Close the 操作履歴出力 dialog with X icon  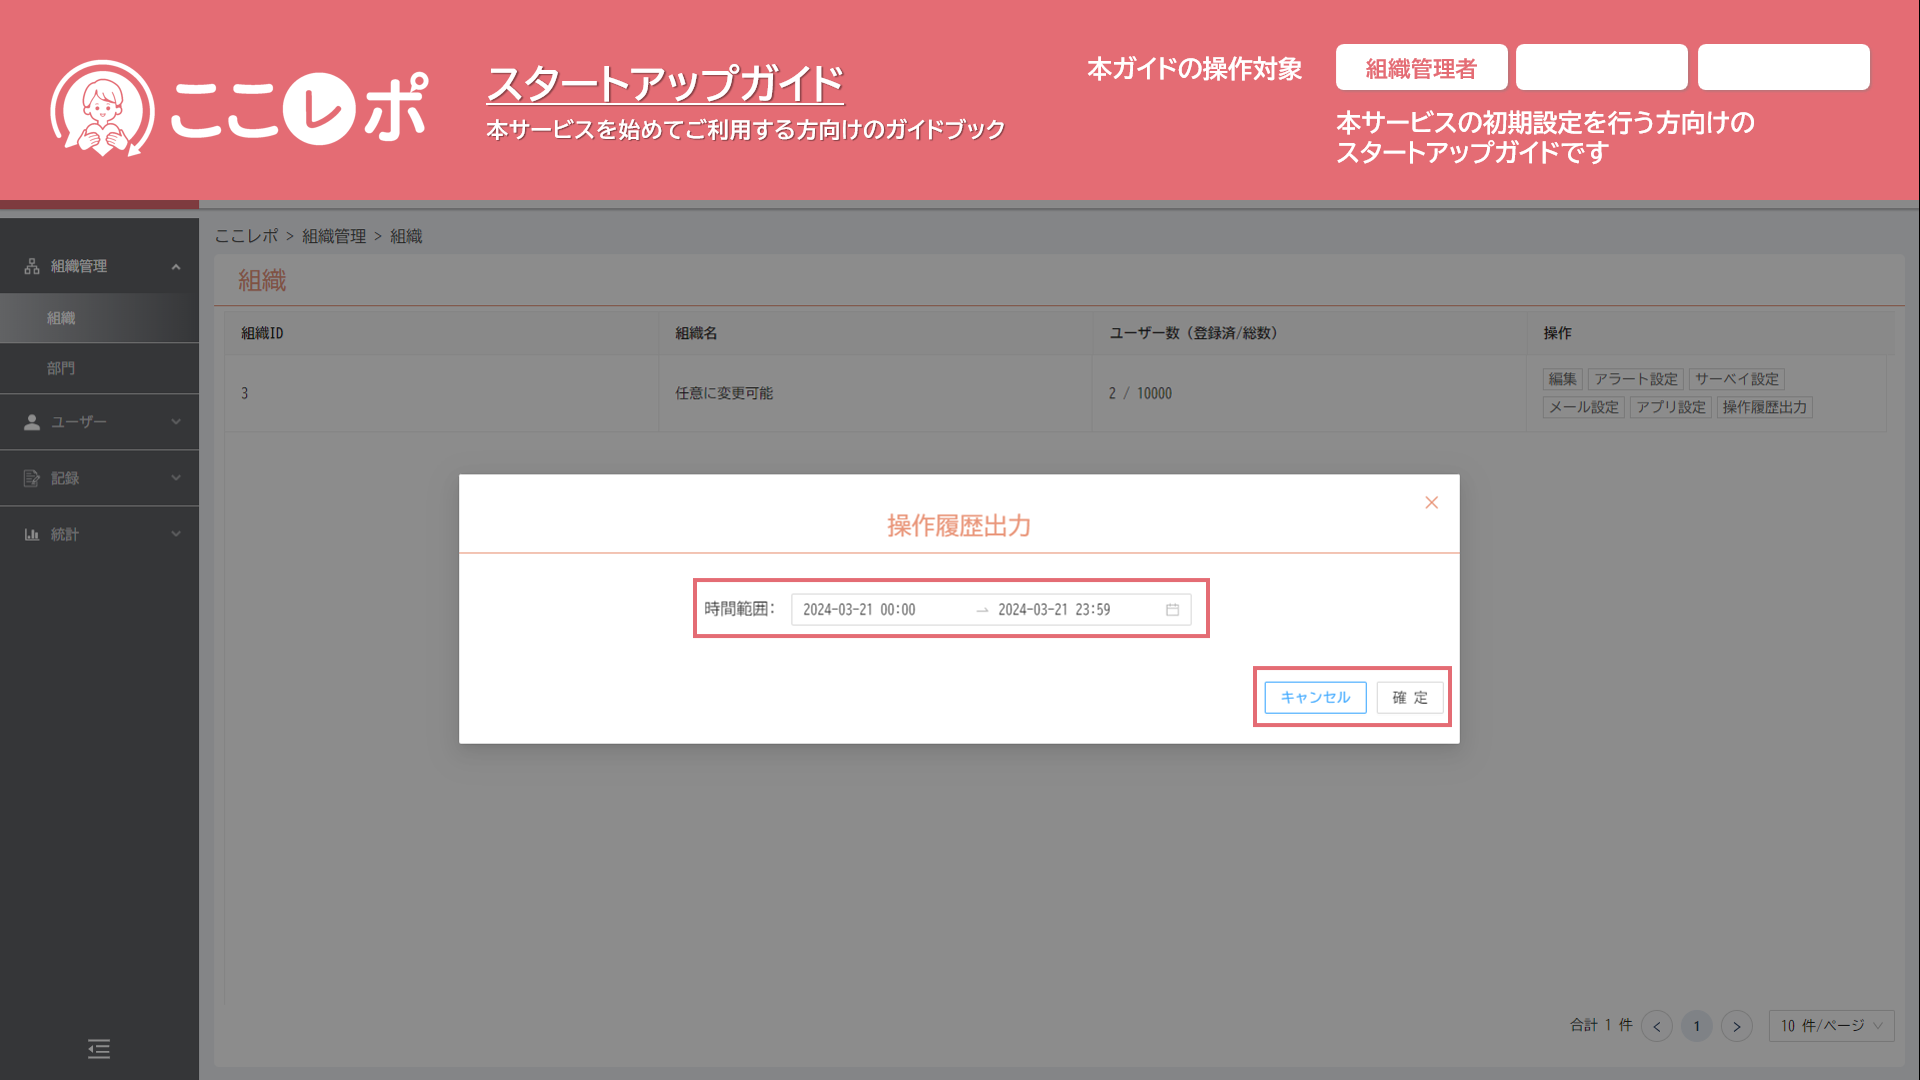pos(1431,503)
